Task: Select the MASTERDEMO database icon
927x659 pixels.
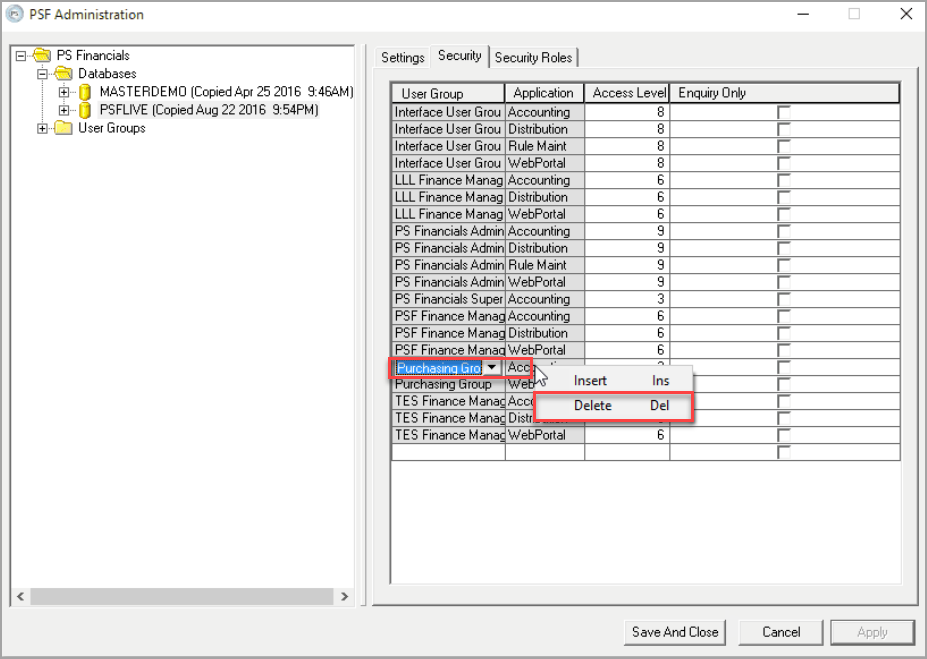Action: click(x=86, y=92)
